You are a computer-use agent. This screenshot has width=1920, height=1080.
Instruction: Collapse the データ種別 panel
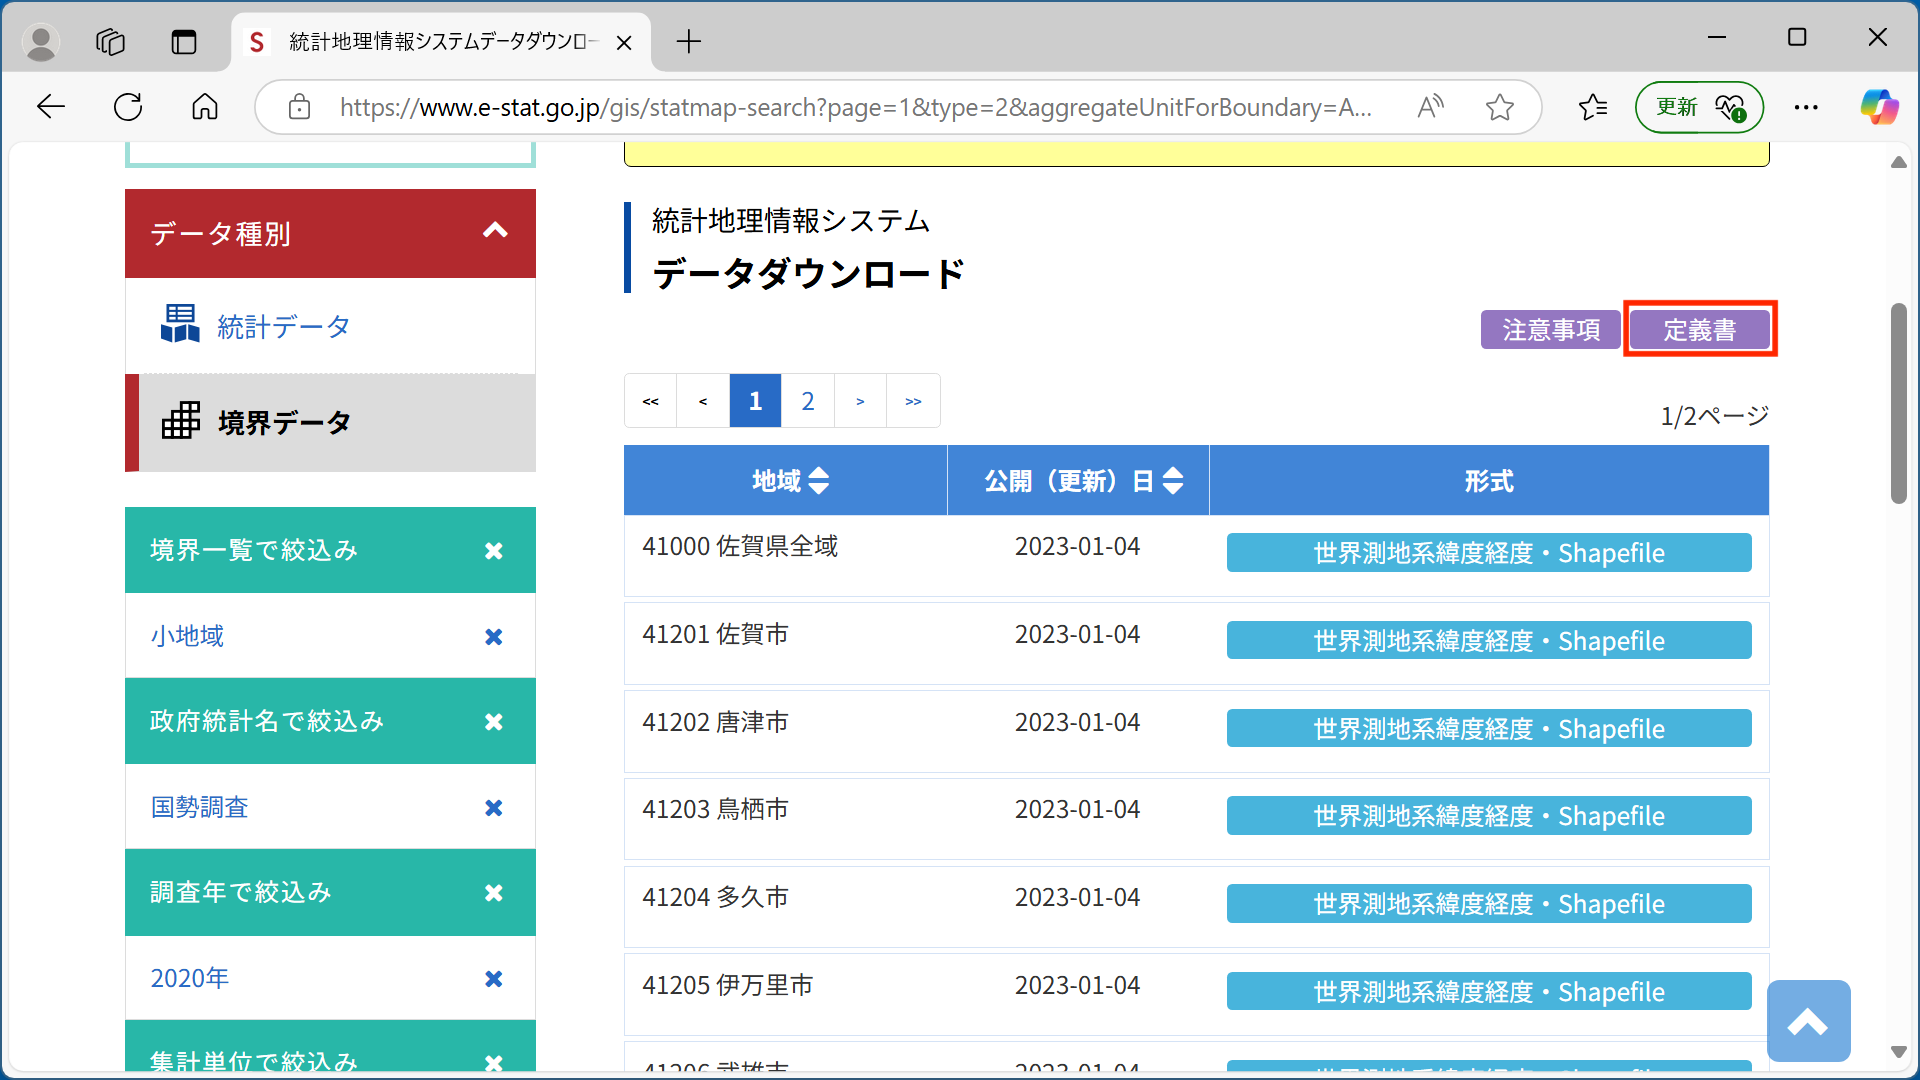click(x=495, y=232)
